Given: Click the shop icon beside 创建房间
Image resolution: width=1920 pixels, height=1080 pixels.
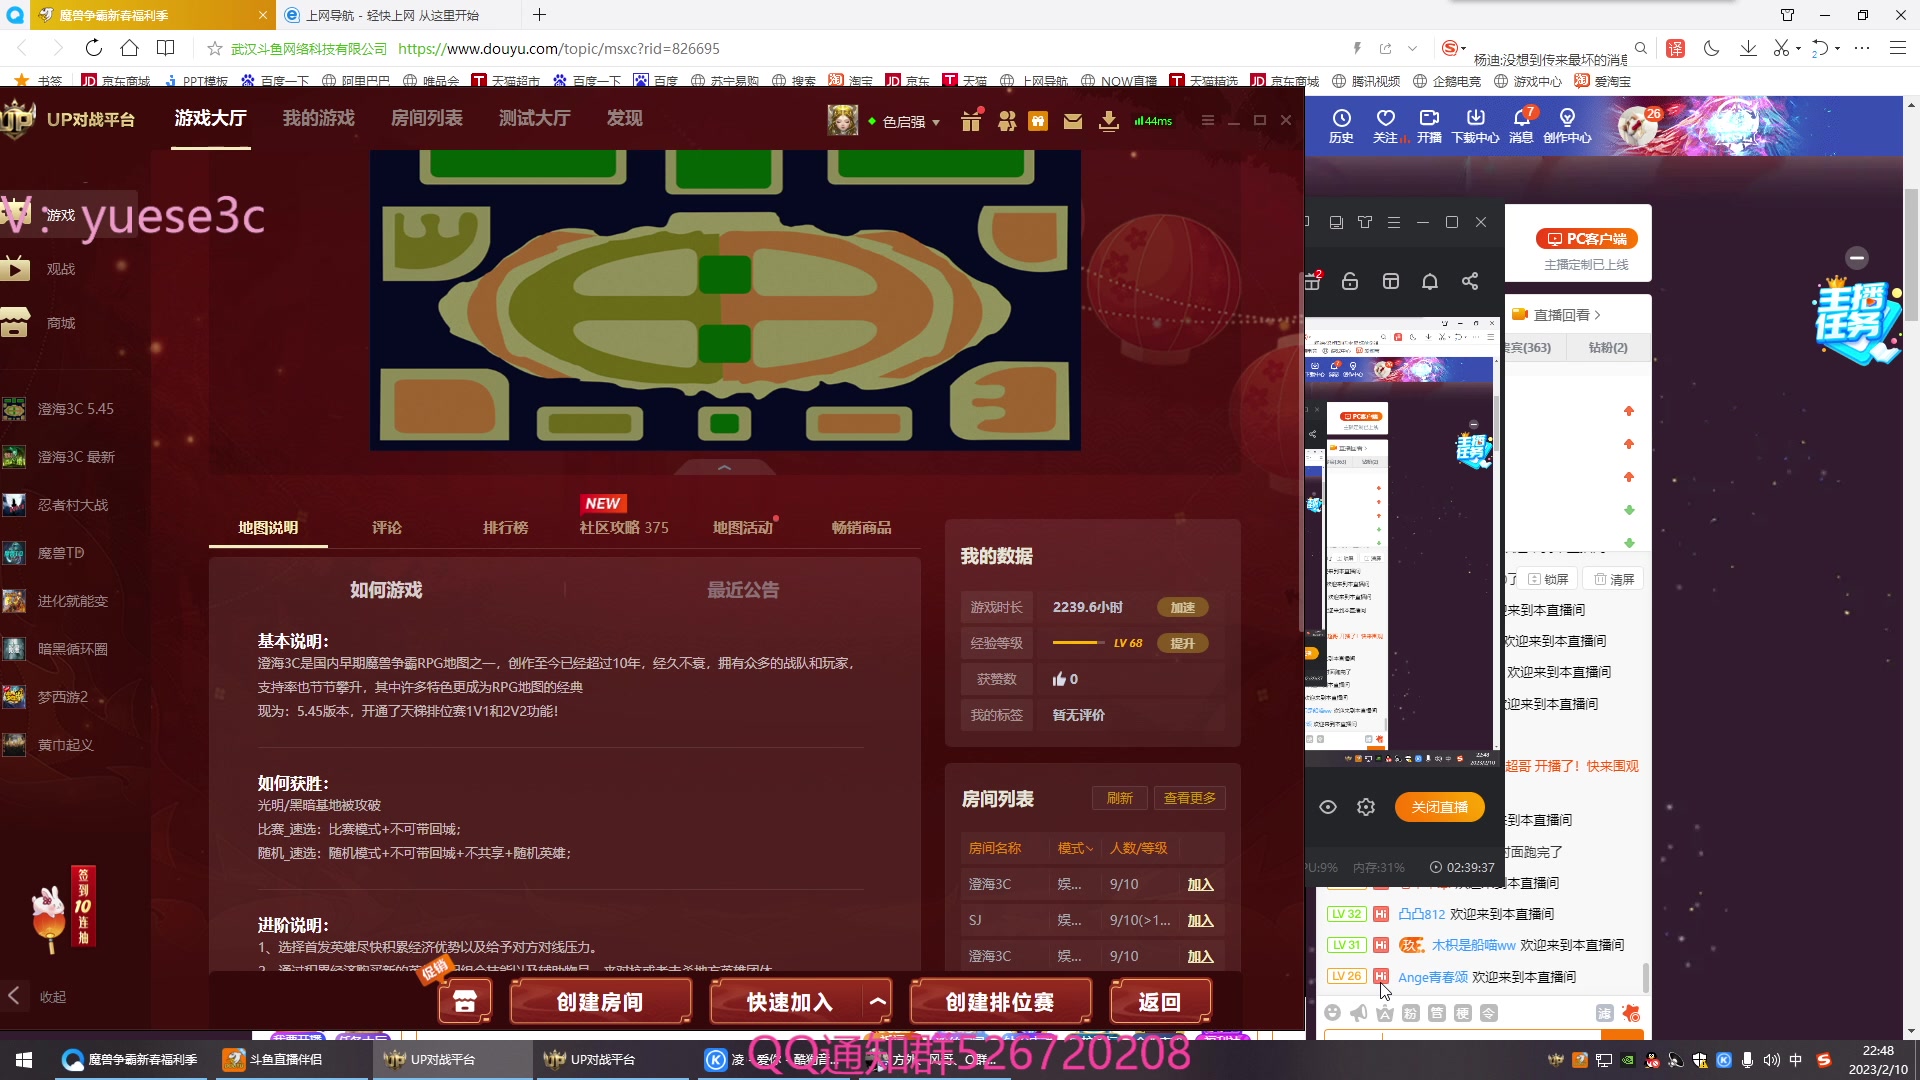Looking at the screenshot, I should tap(465, 1001).
